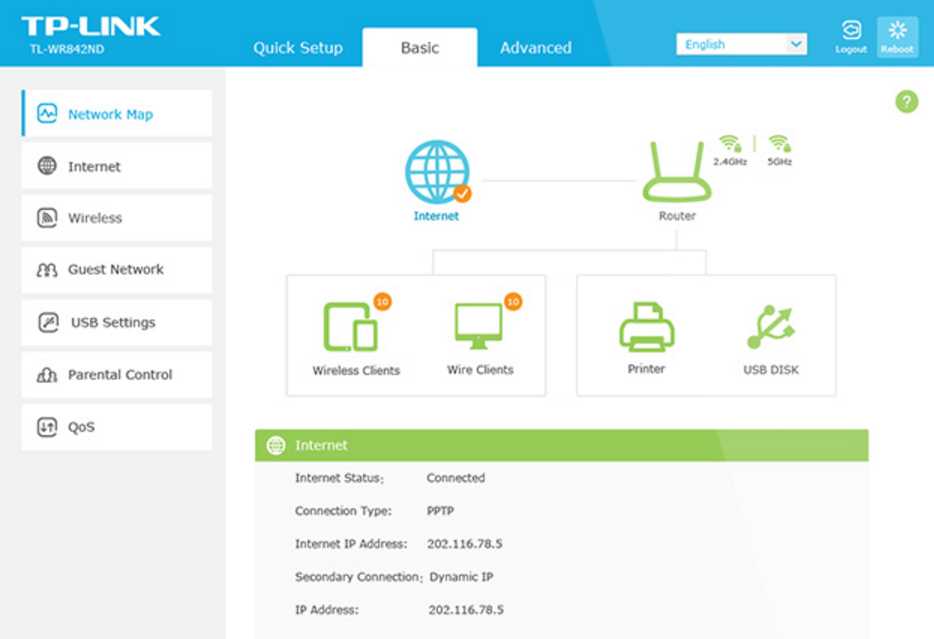This screenshot has width=934, height=639.
Task: Open USB Settings from the sidebar
Action: 116,322
